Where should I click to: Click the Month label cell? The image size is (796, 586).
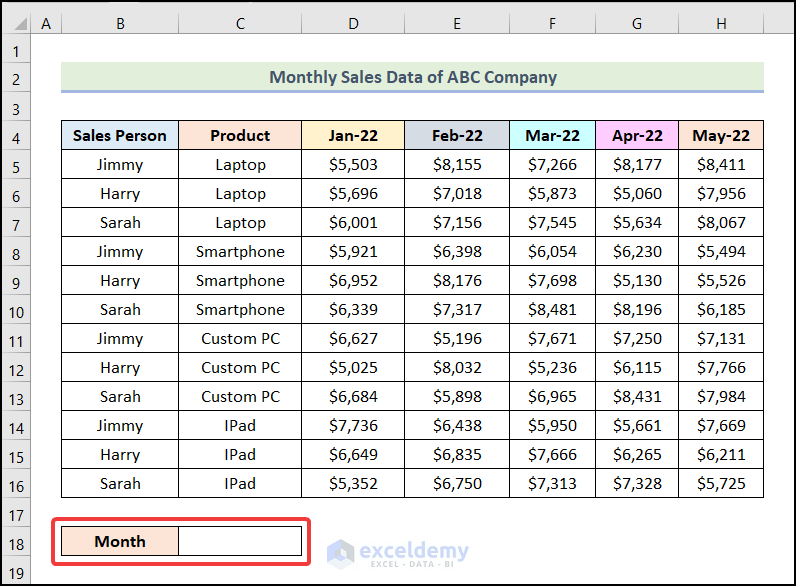click(x=120, y=541)
